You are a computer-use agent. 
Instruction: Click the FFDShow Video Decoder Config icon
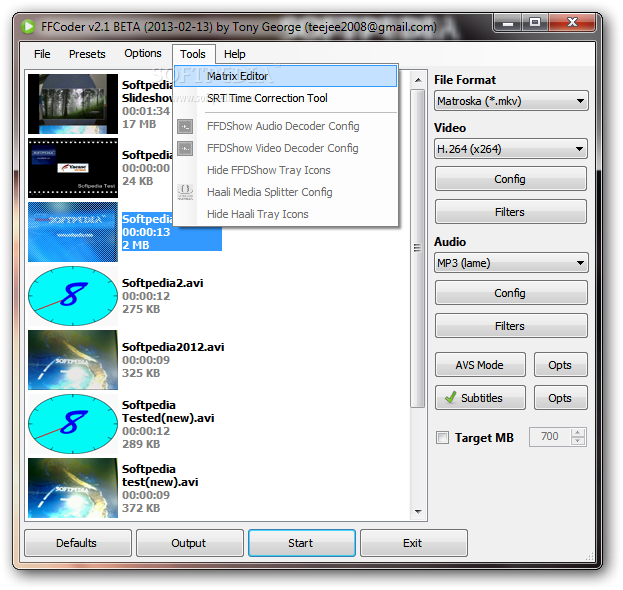185,149
